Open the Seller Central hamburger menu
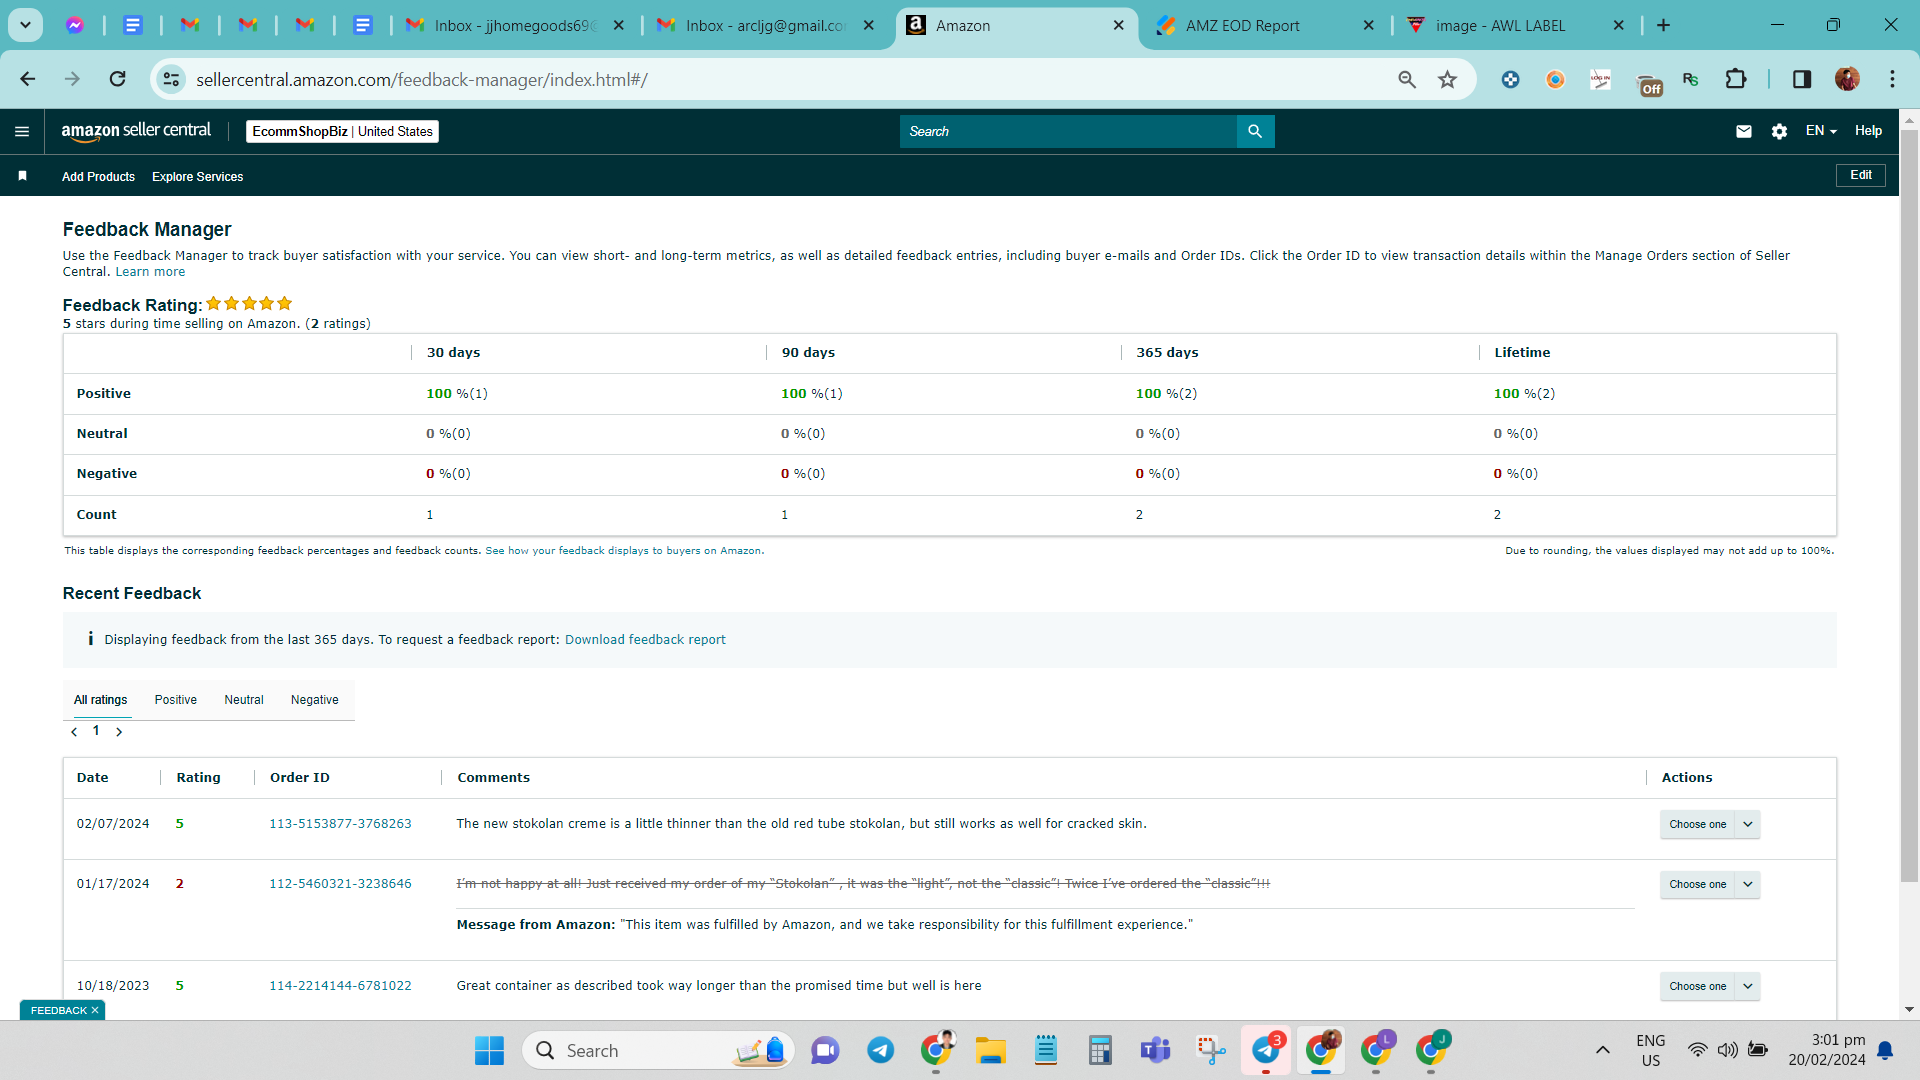 [x=22, y=131]
